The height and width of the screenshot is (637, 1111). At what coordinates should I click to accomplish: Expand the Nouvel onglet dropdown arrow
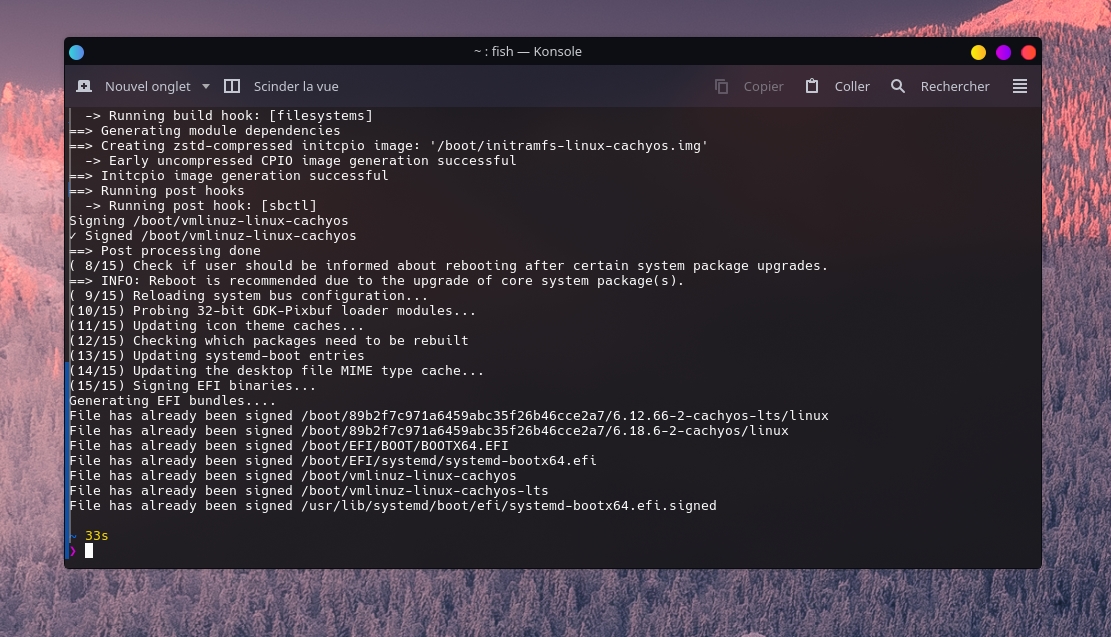click(206, 87)
